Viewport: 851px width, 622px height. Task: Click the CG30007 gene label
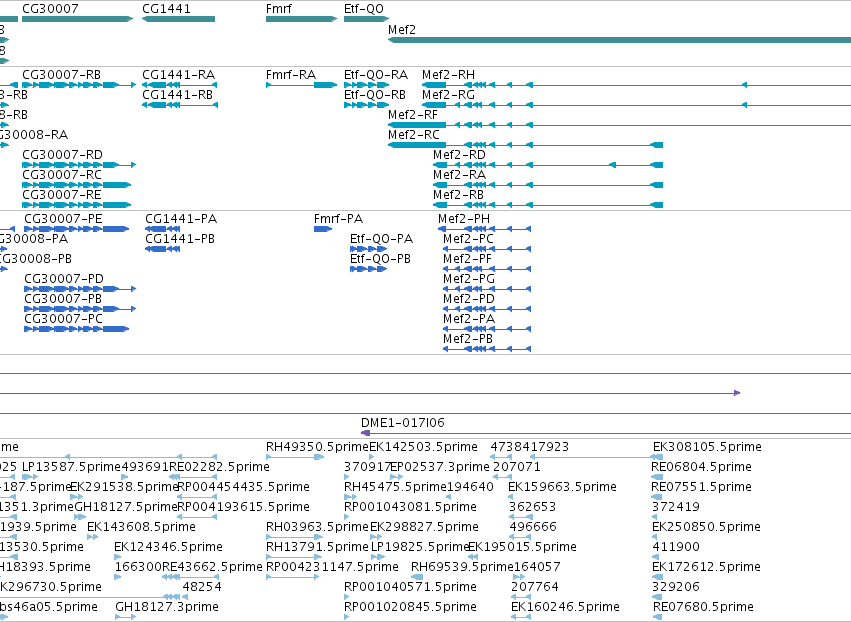[50, 9]
